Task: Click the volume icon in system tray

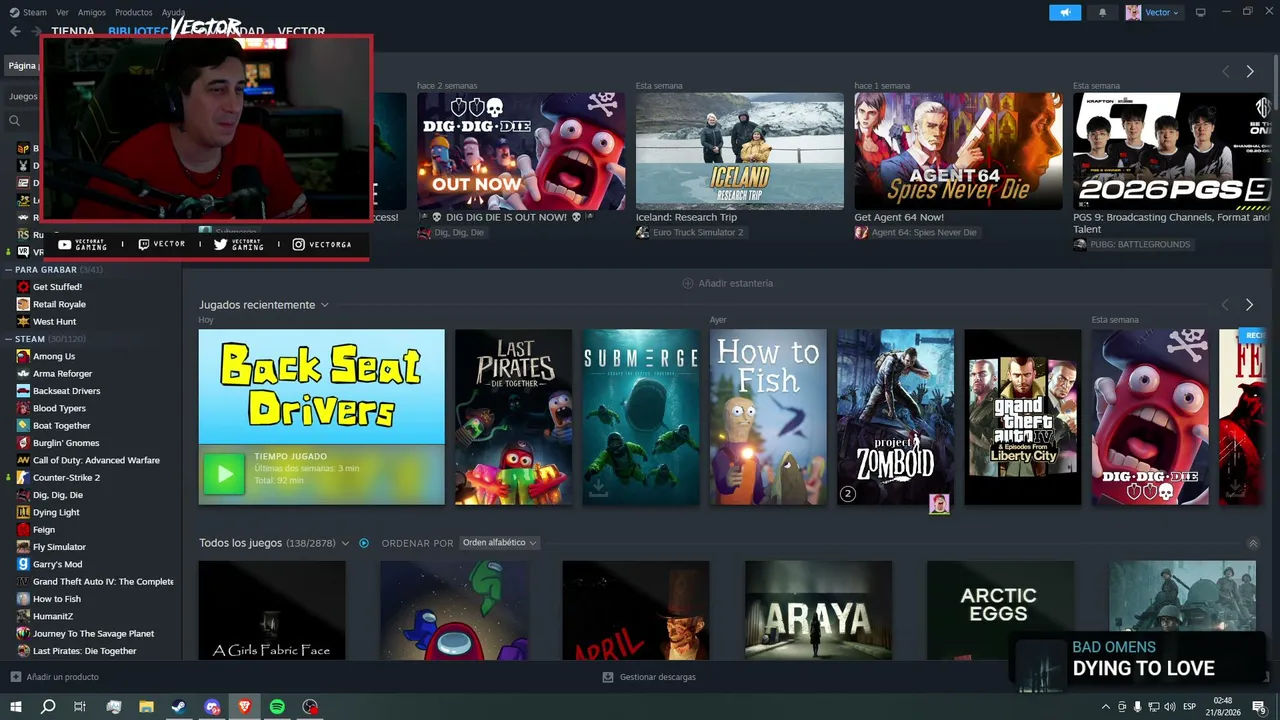Action: coord(1169,707)
